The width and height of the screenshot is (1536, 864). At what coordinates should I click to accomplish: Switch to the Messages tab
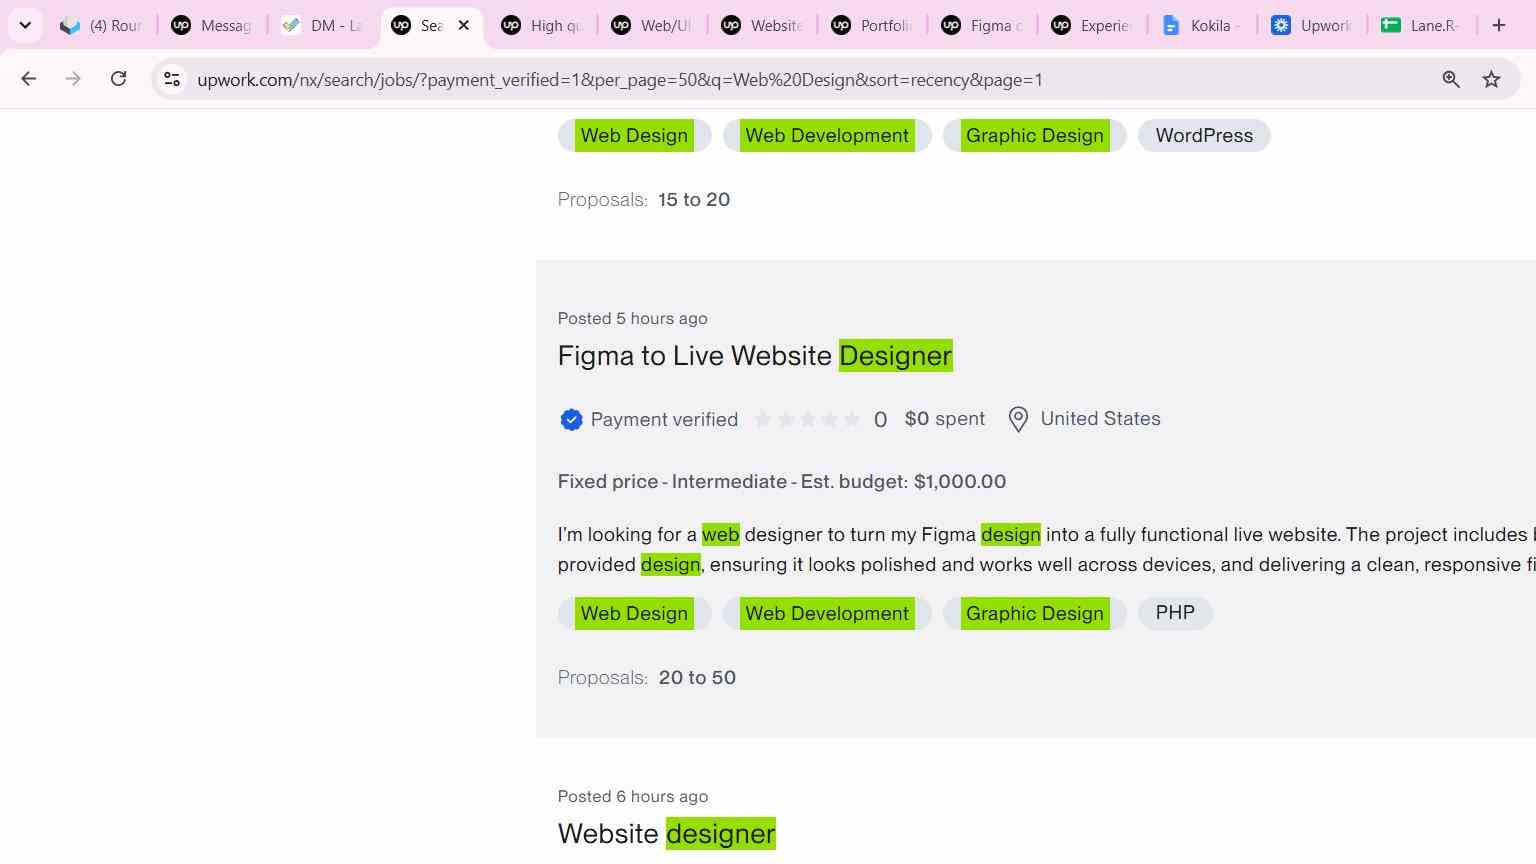click(212, 25)
